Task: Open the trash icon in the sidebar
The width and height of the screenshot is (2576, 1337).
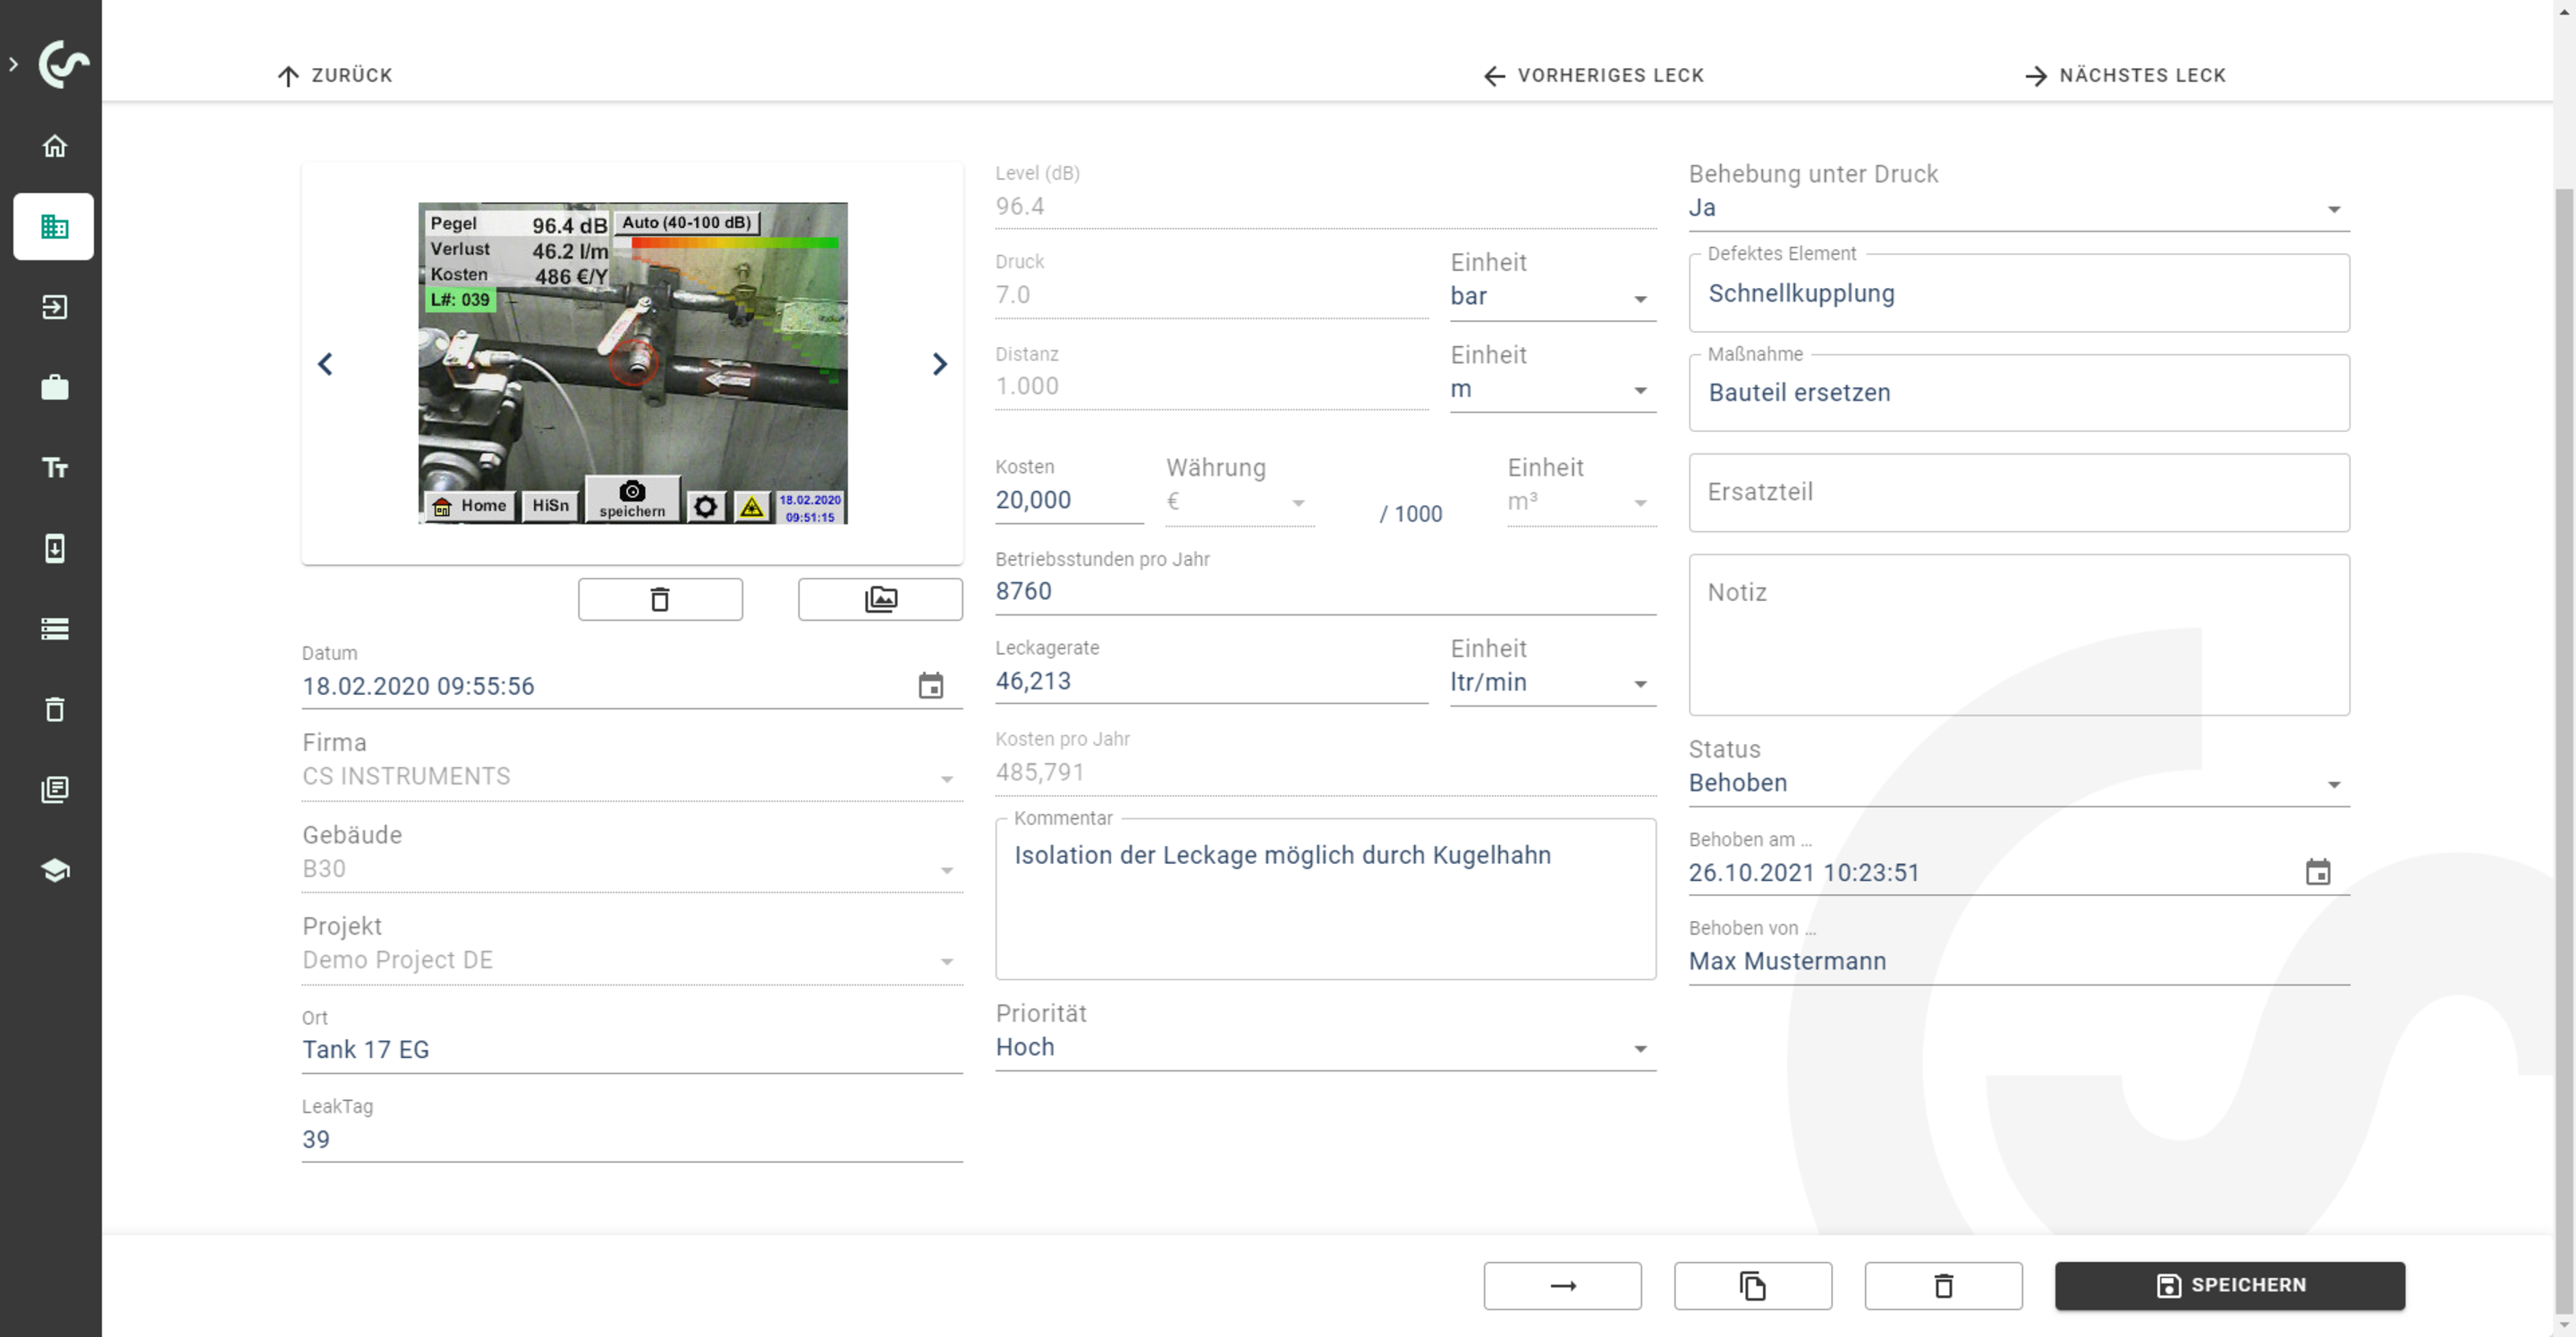Action: pos(54,709)
